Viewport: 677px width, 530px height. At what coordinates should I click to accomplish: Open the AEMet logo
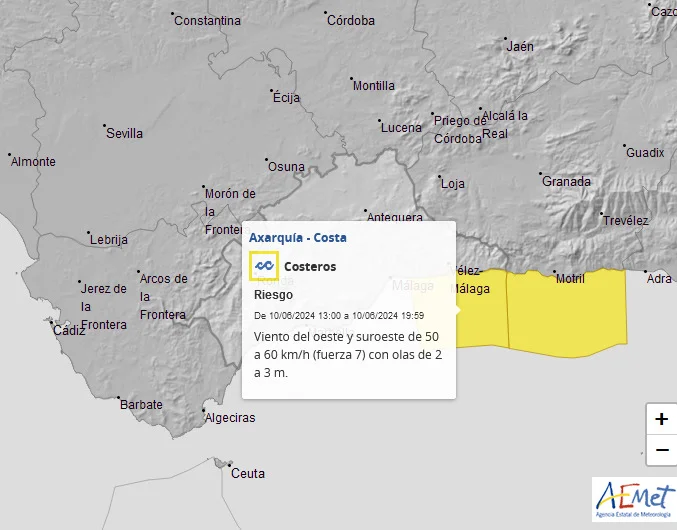634,499
